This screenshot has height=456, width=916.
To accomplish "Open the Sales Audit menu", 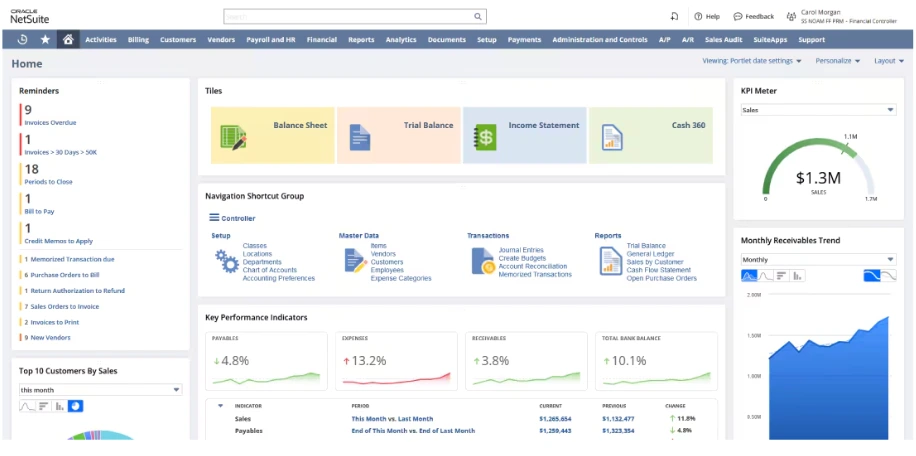I will [x=724, y=40].
